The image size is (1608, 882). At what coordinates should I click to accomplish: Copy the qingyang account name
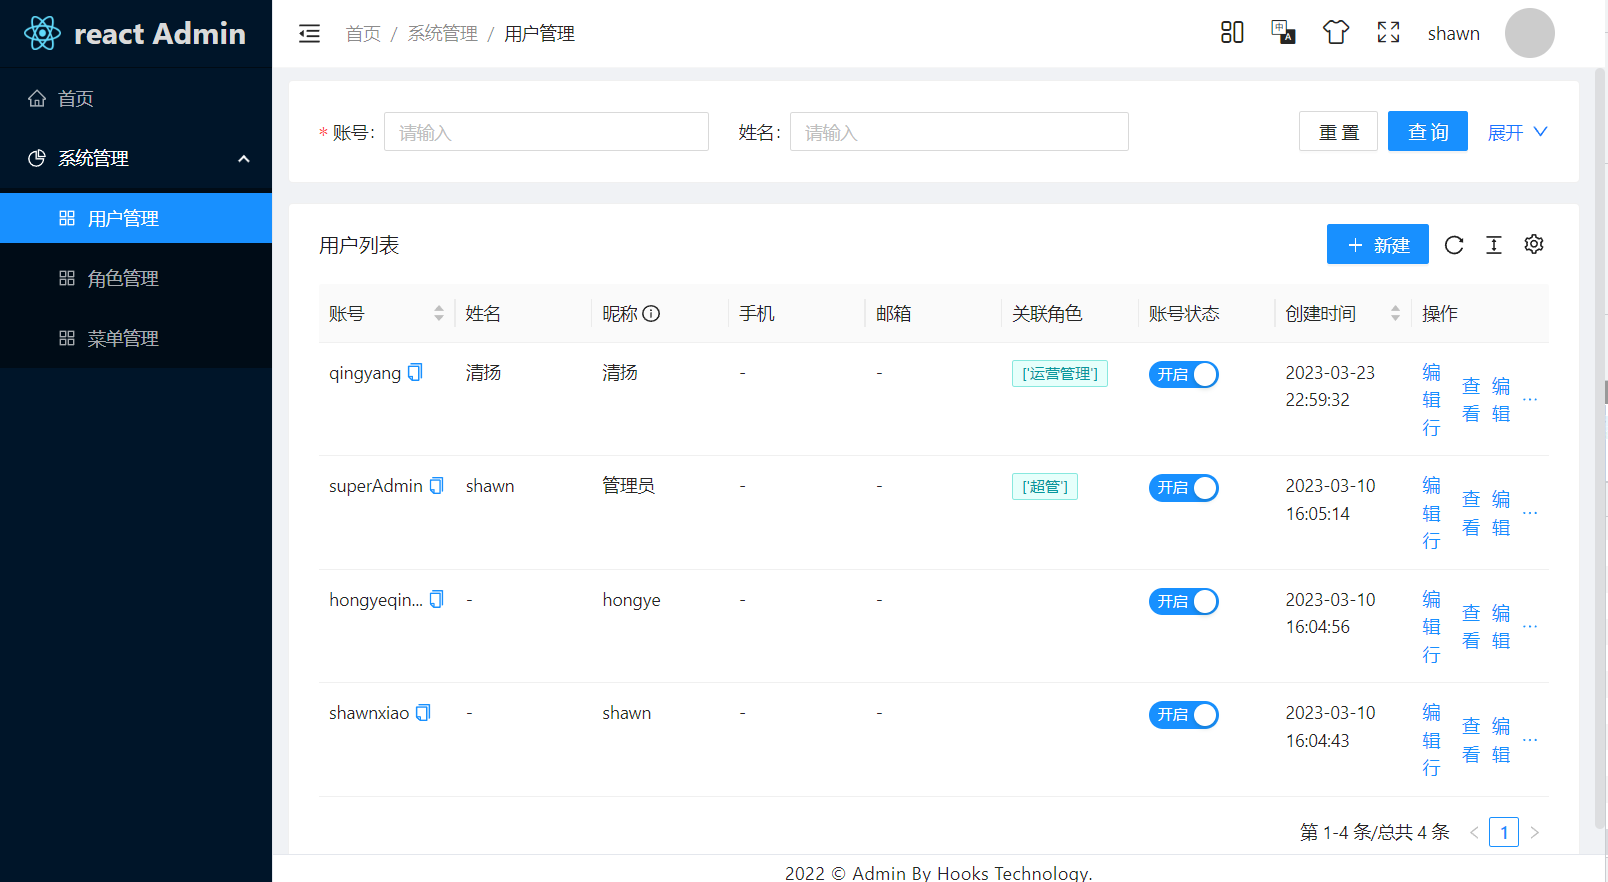(x=415, y=372)
